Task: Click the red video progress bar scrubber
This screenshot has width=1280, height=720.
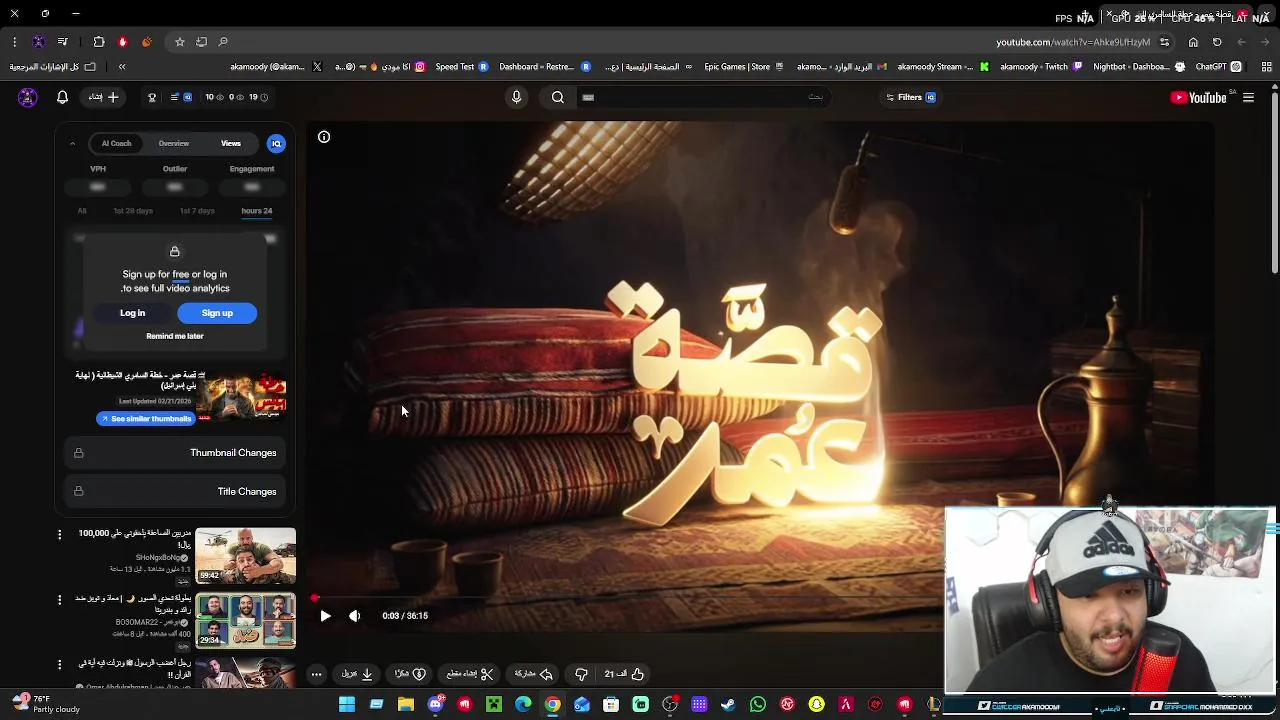Action: (x=314, y=598)
